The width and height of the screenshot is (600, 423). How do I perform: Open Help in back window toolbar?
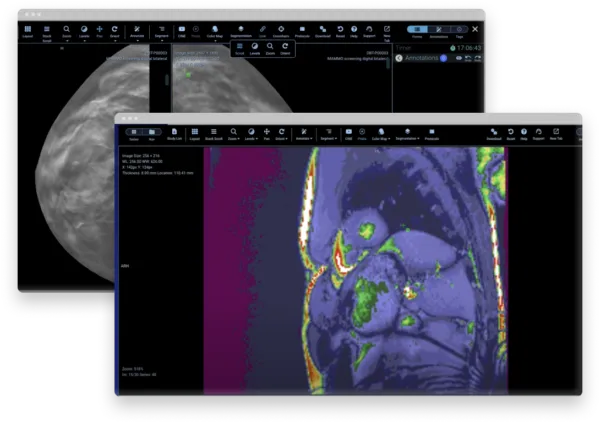(x=354, y=31)
